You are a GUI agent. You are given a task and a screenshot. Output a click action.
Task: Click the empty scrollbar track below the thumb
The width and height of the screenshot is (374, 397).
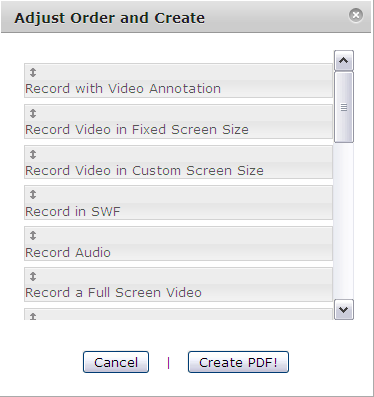(x=344, y=221)
